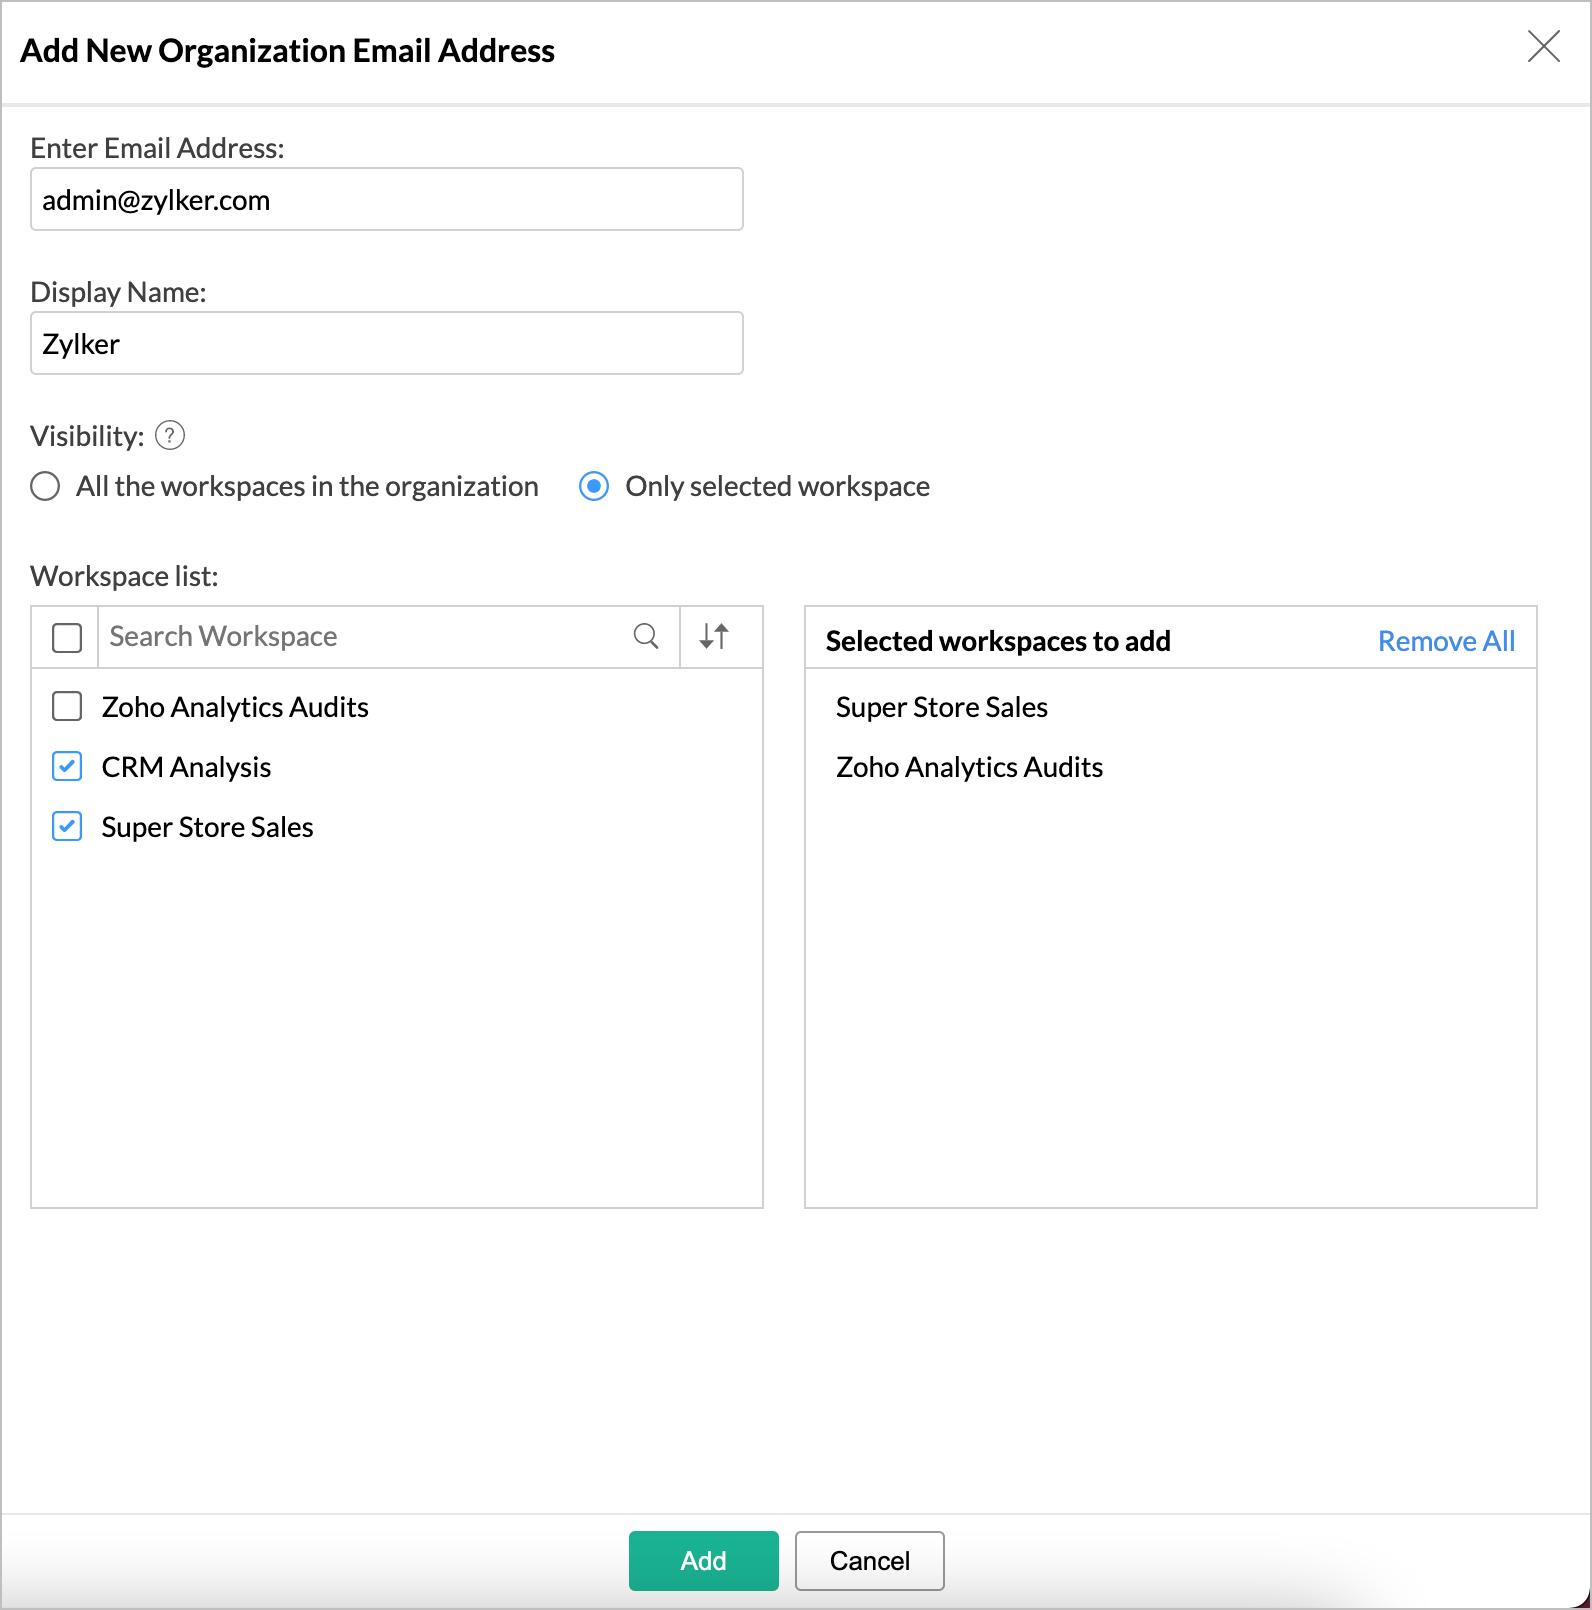1592x1610 pixels.
Task: Check the Zoho Analytics Audits checkbox
Action: click(x=67, y=707)
